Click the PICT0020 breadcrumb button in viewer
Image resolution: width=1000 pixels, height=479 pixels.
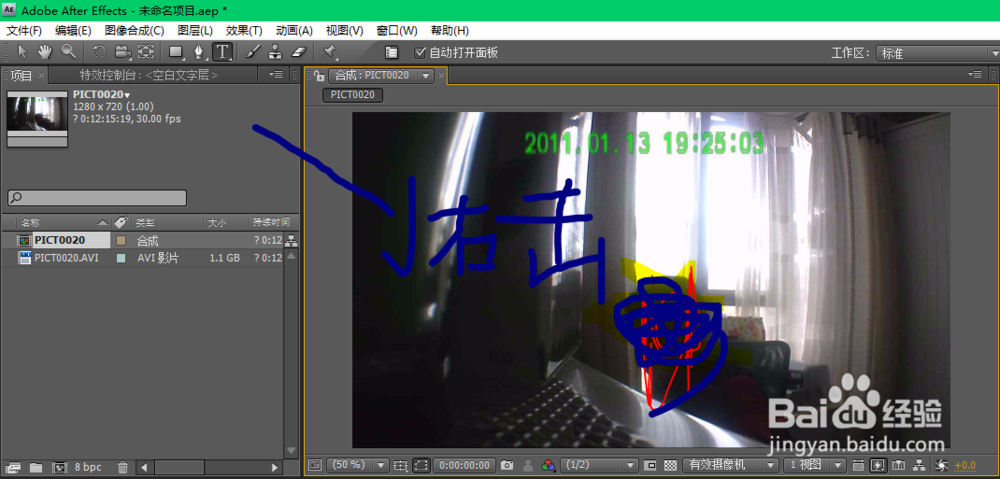(353, 95)
